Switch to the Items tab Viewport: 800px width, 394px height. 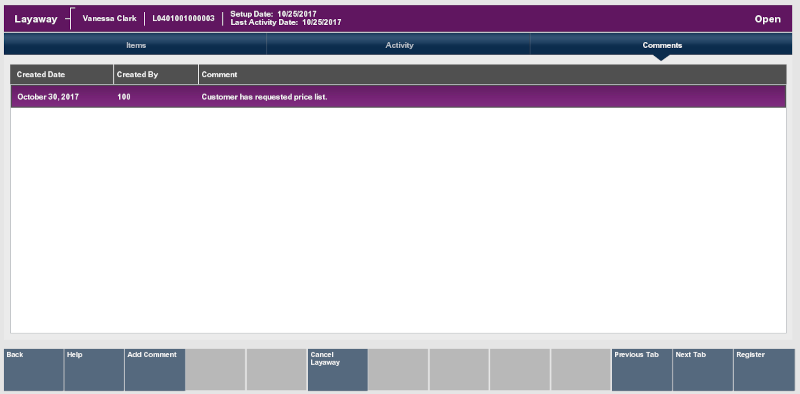(136, 45)
